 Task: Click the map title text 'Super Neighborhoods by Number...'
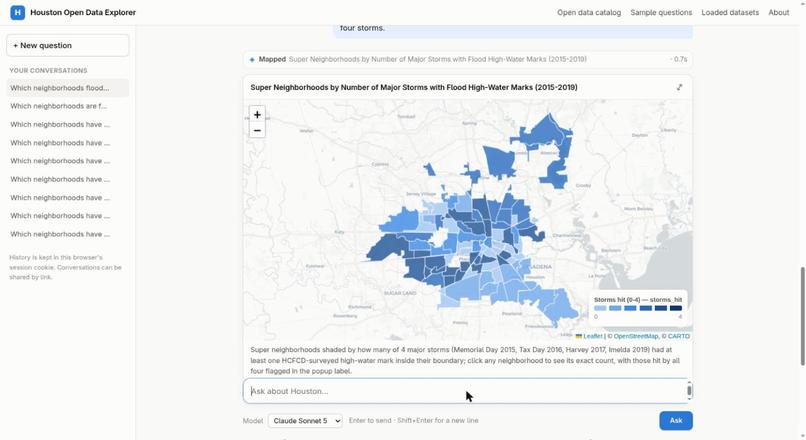[x=414, y=87]
